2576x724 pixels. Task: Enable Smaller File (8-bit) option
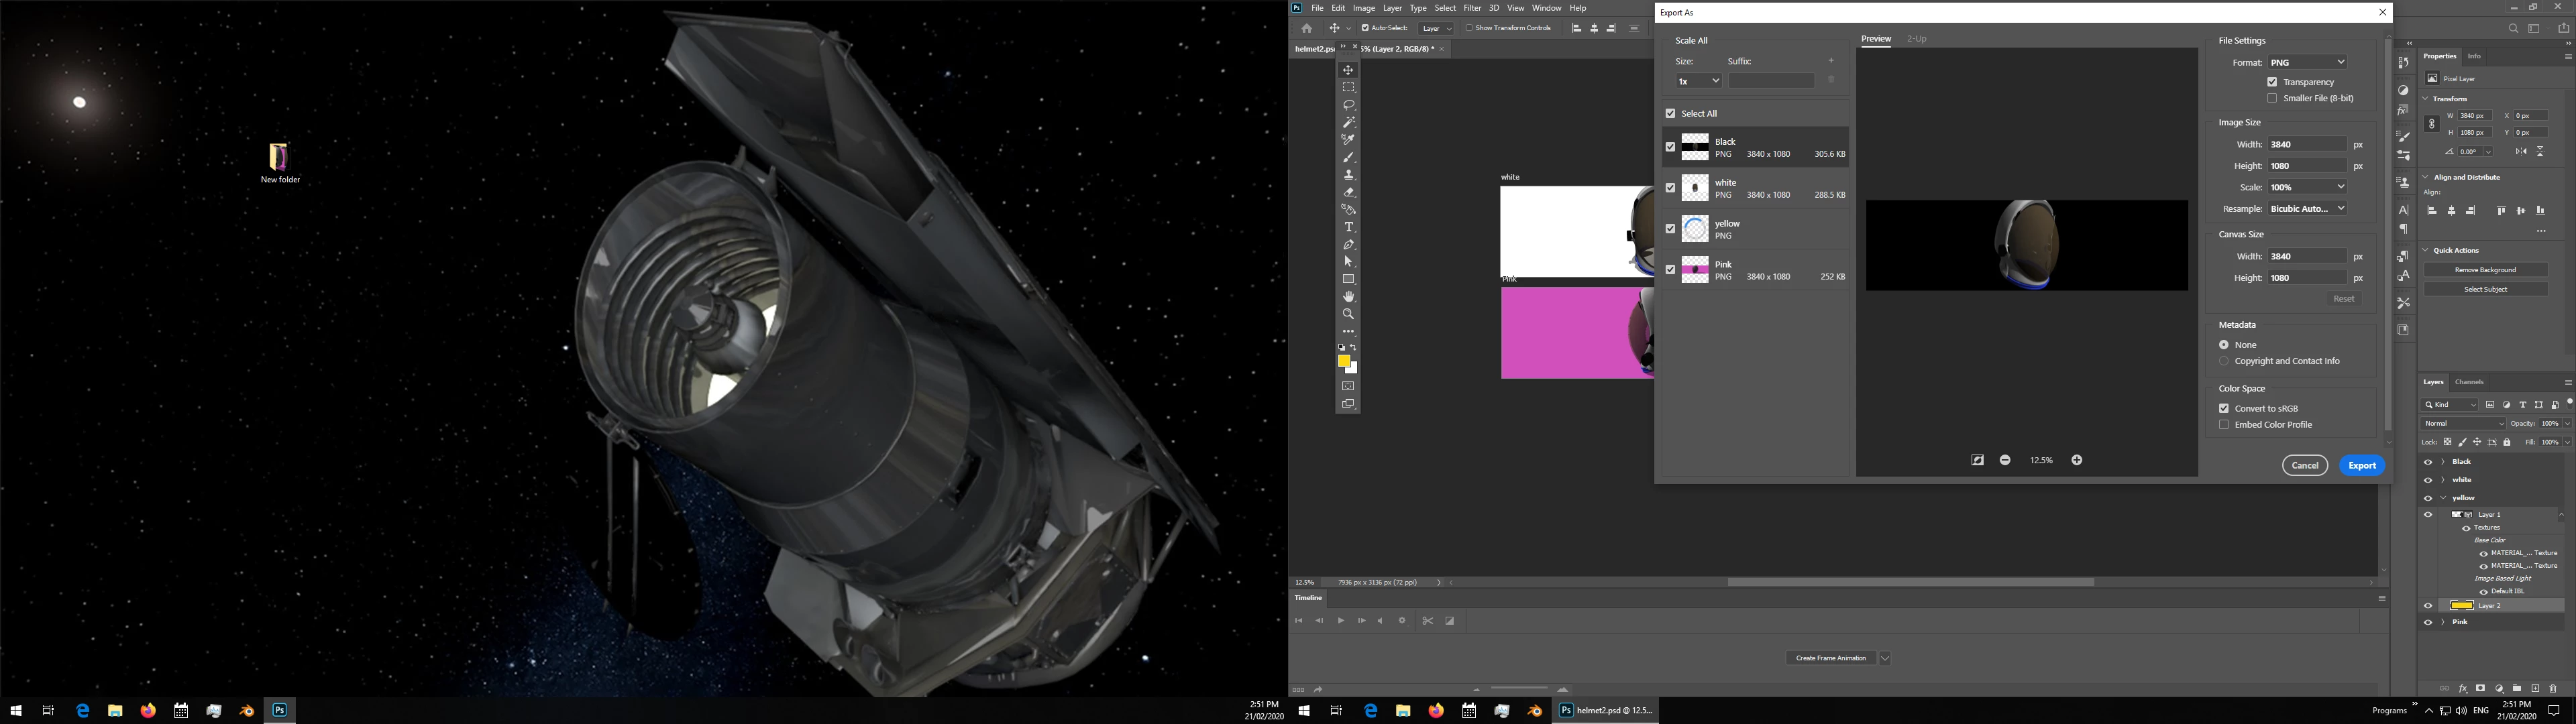(x=2272, y=98)
